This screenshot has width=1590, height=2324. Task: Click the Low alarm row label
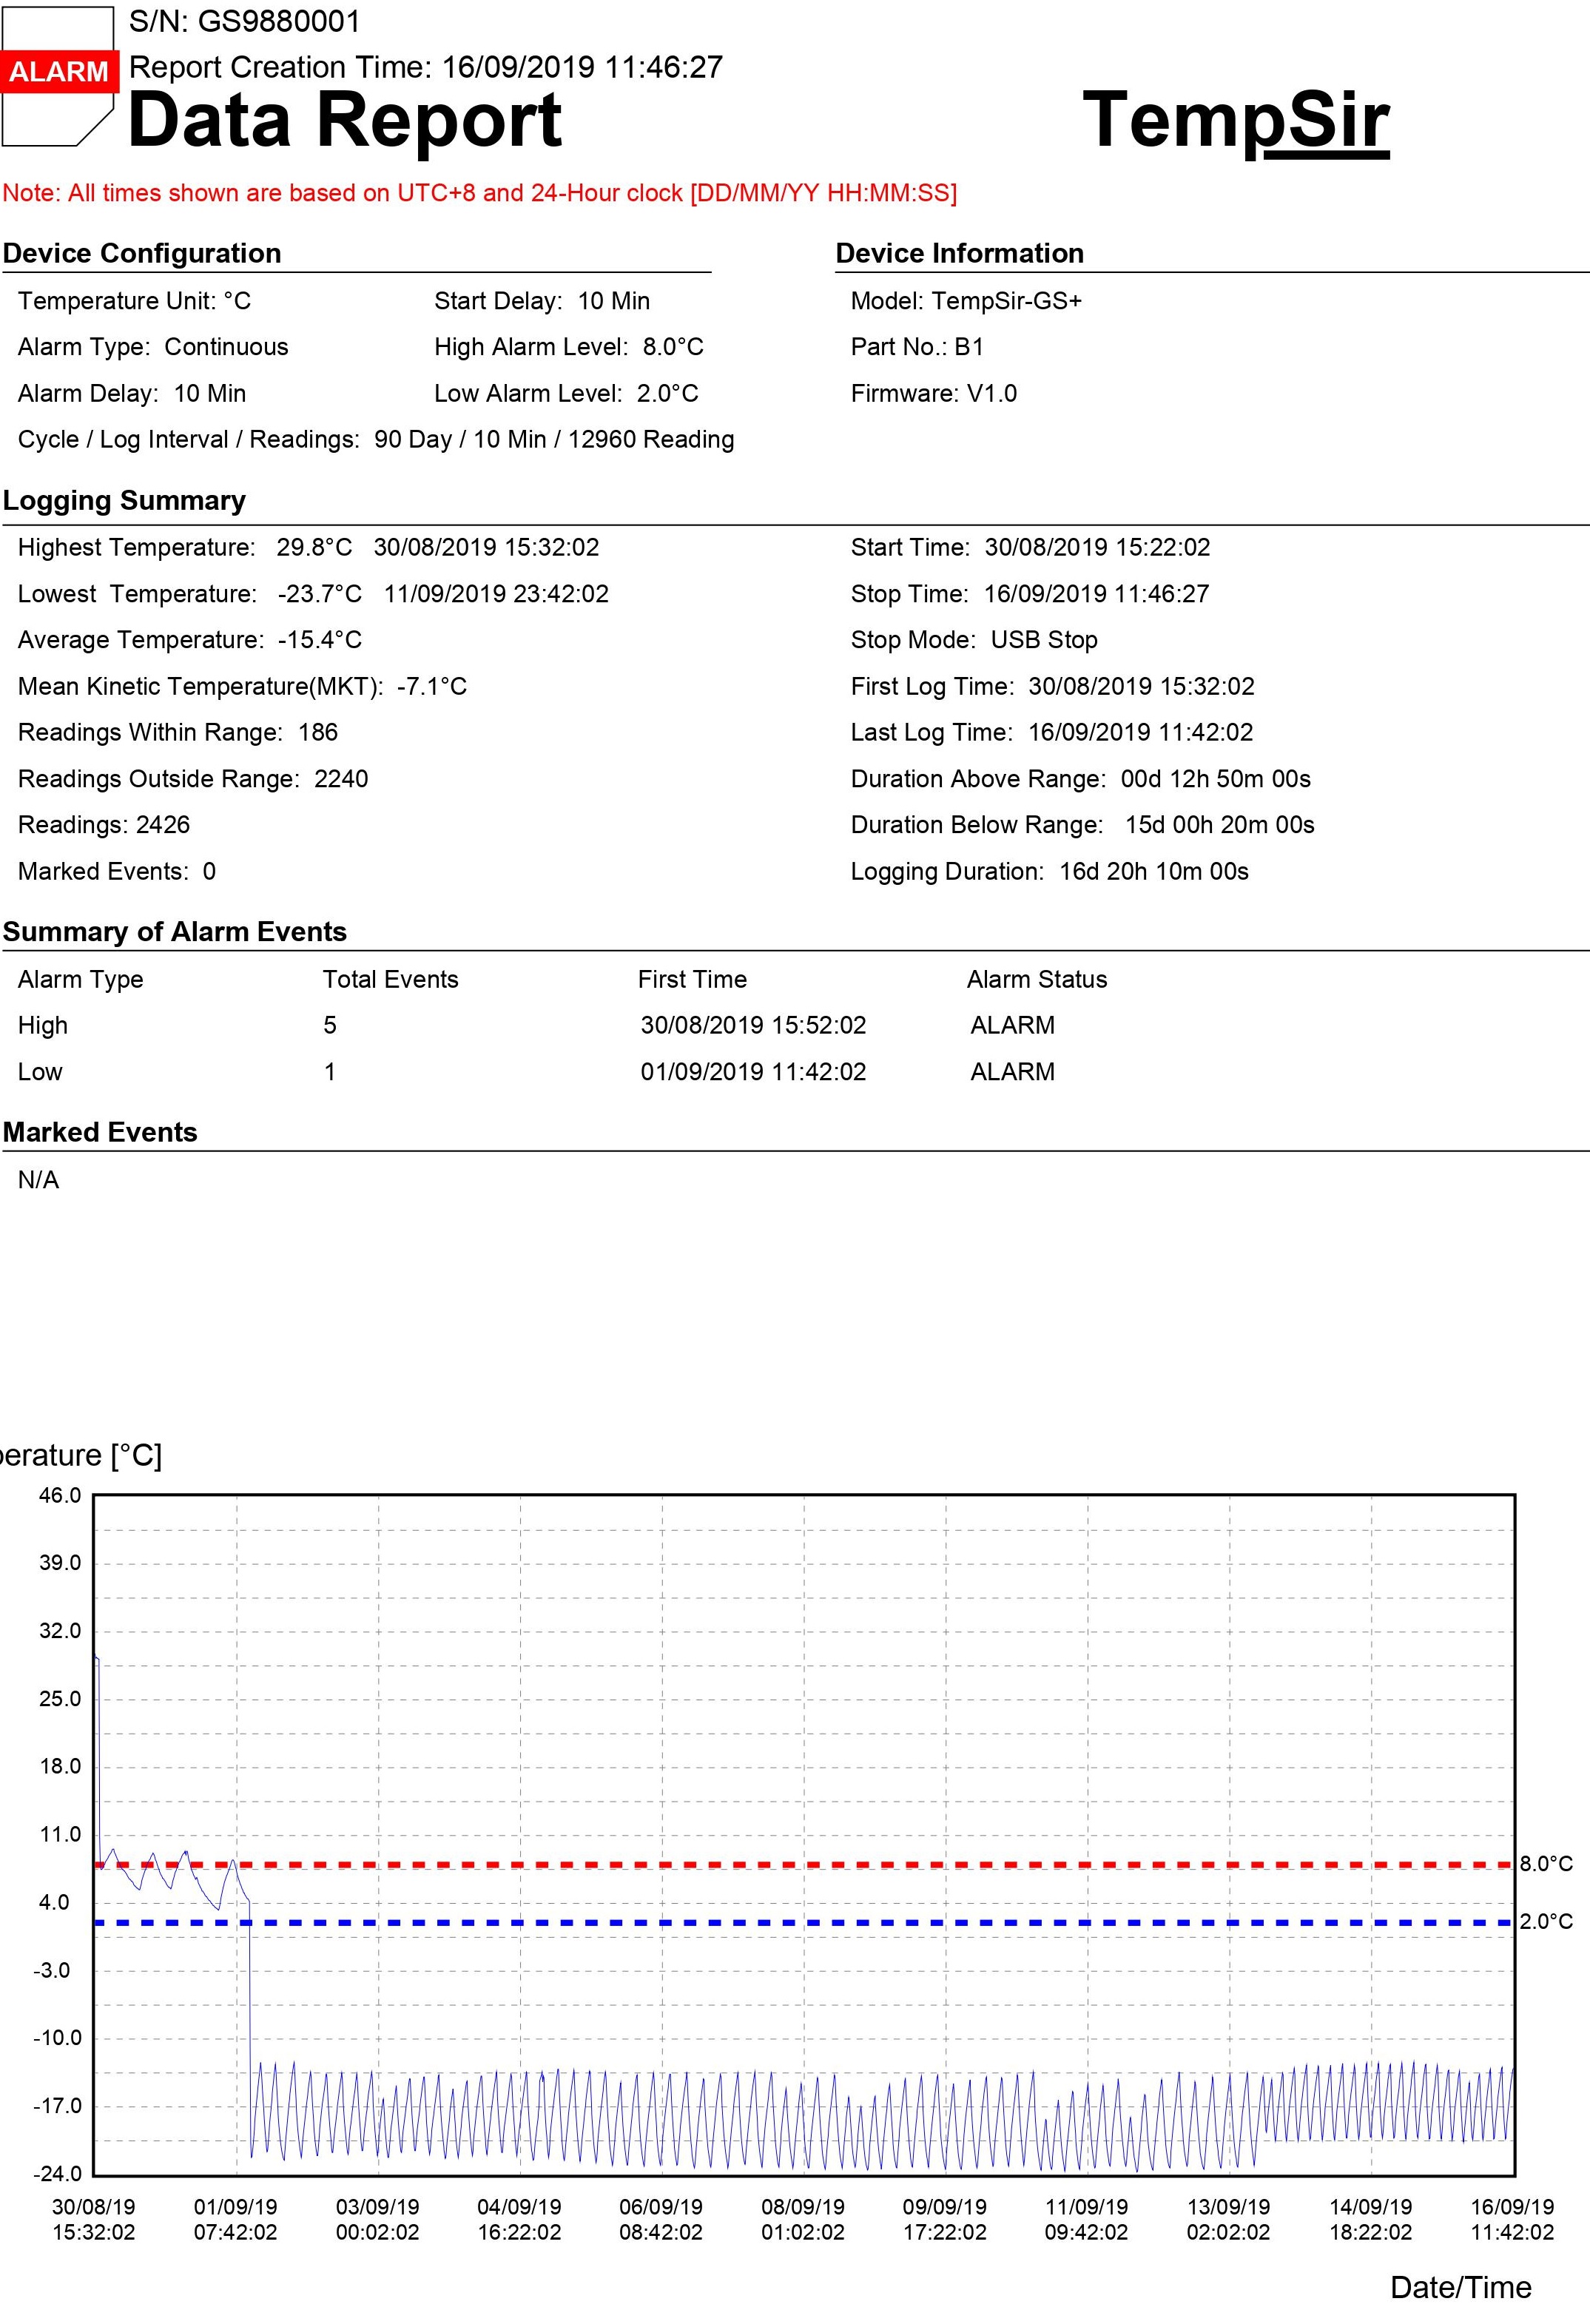click(40, 1072)
